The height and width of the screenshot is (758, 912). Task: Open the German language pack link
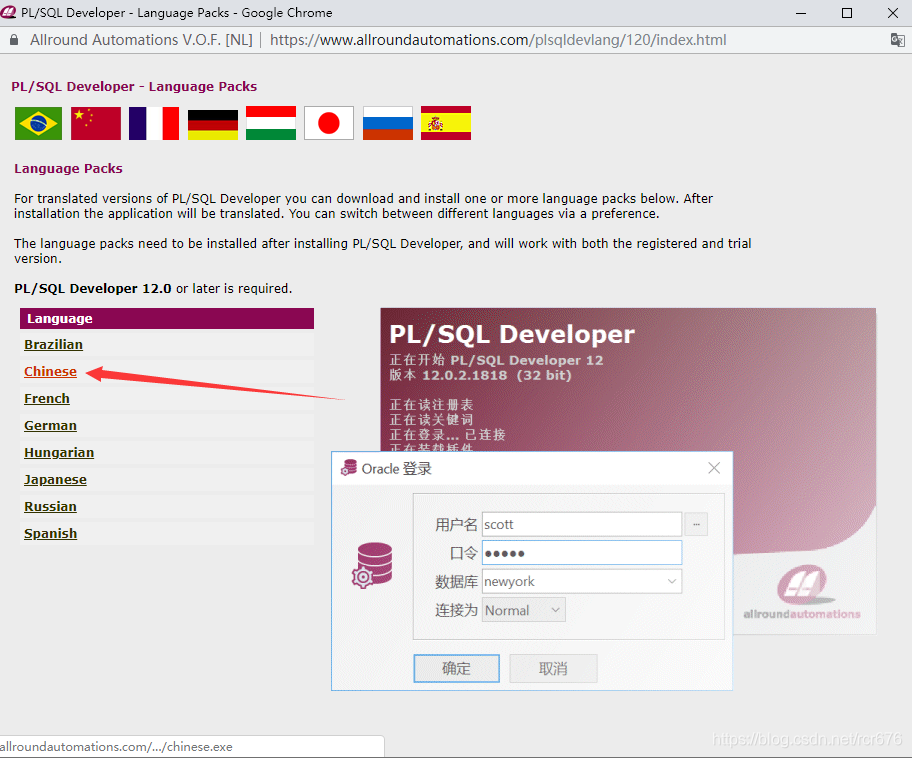pyautogui.click(x=50, y=425)
